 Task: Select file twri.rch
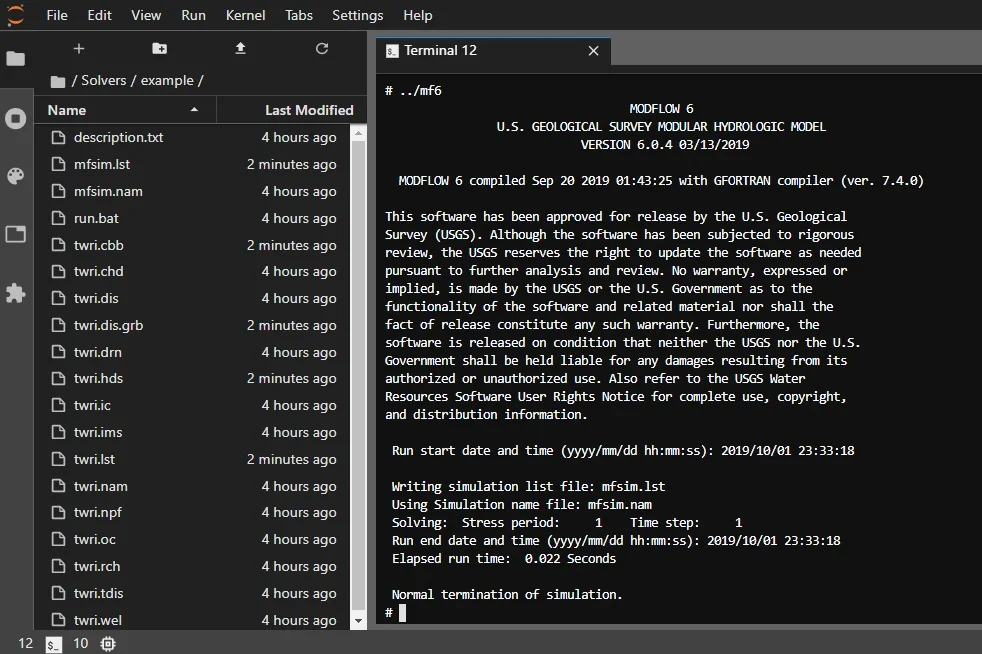192,566
